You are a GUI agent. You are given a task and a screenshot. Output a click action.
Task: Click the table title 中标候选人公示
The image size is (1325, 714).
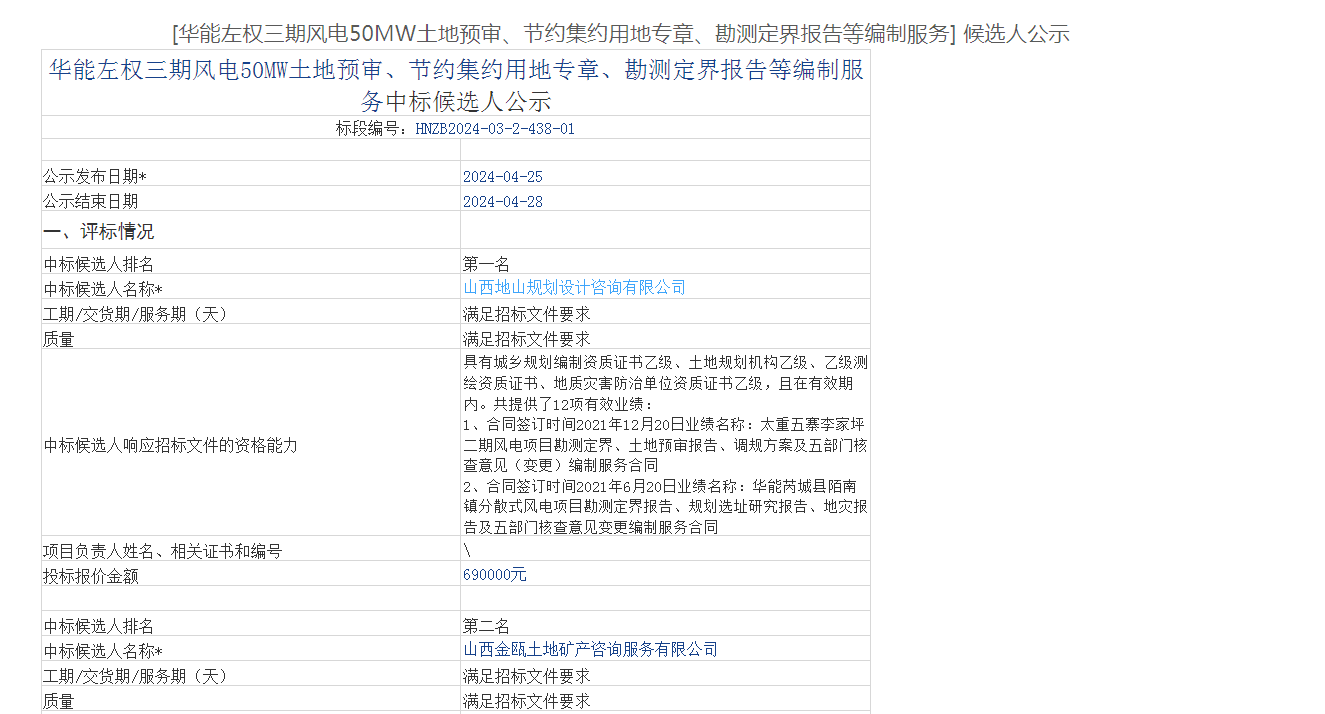tap(456, 86)
